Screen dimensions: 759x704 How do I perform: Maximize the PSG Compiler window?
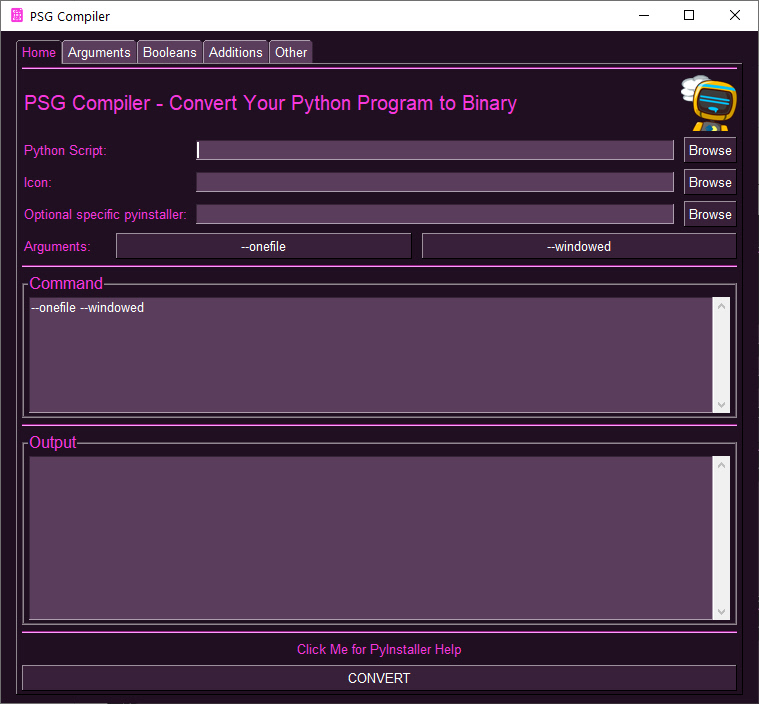click(x=689, y=15)
